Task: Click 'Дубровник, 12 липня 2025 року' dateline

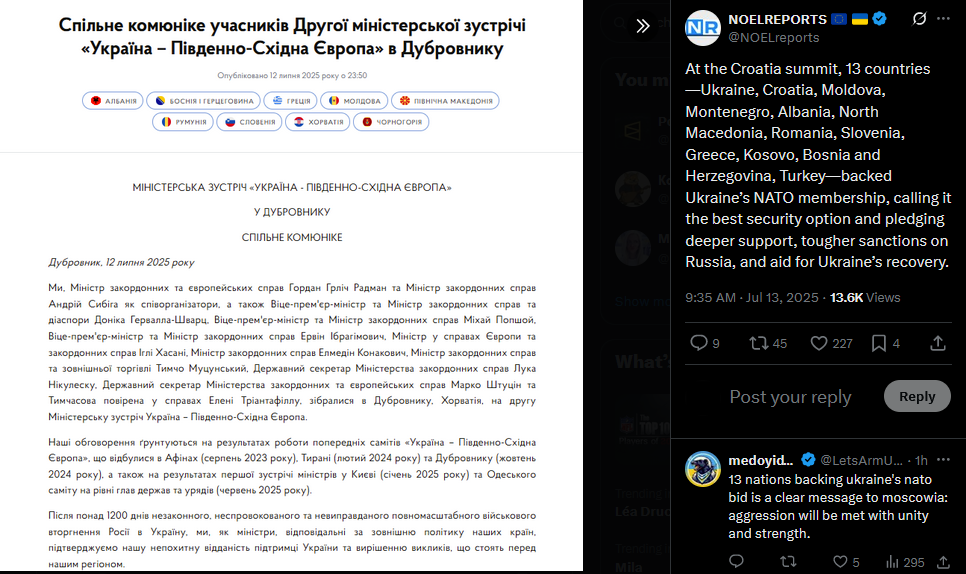Action: click(121, 262)
